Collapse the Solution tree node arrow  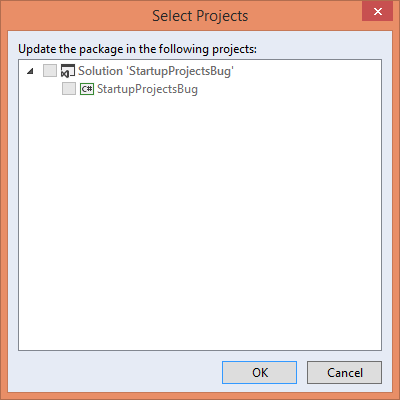click(x=30, y=71)
